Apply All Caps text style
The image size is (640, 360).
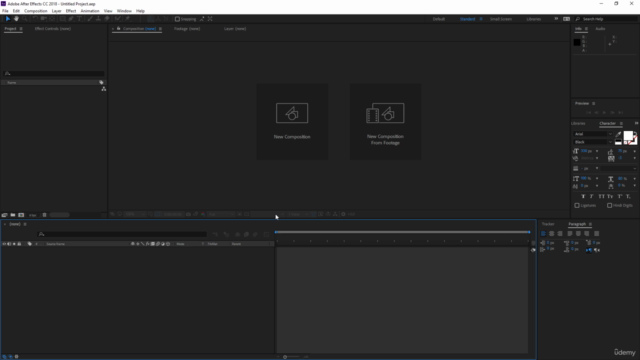(602, 197)
